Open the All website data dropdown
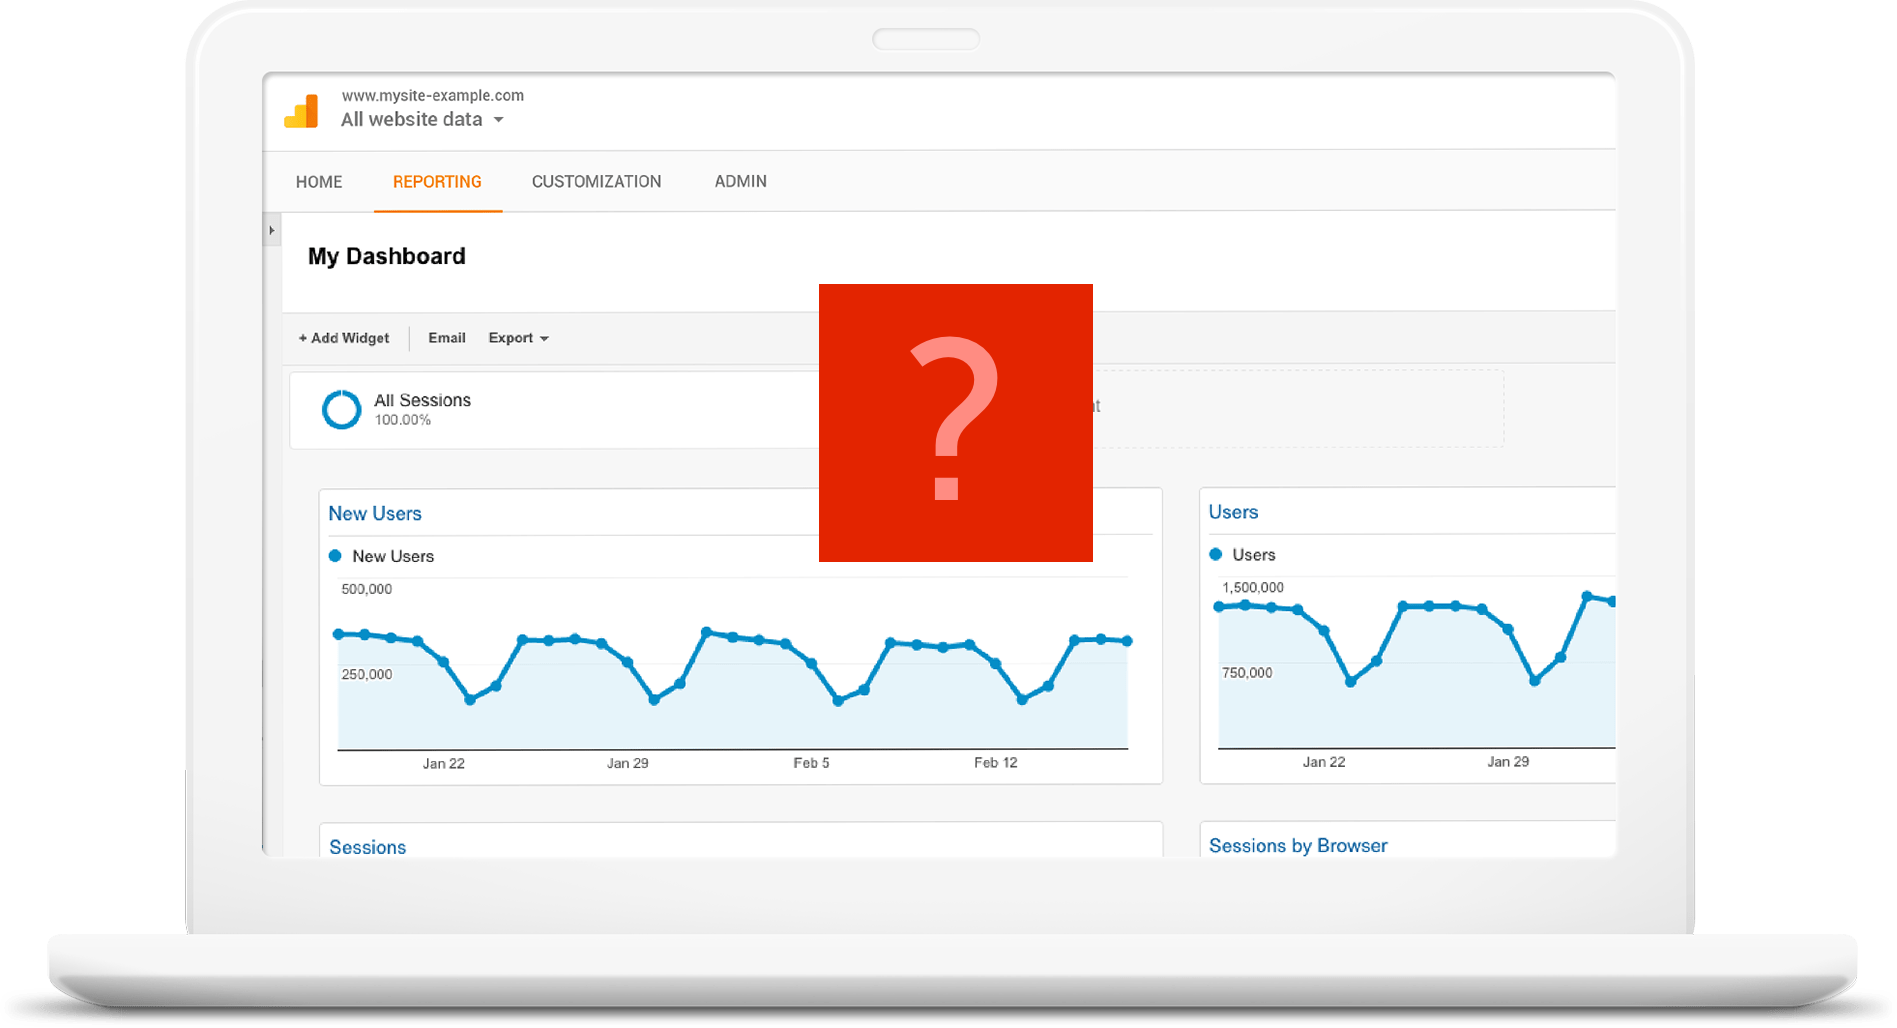1897x1028 pixels. pos(422,119)
